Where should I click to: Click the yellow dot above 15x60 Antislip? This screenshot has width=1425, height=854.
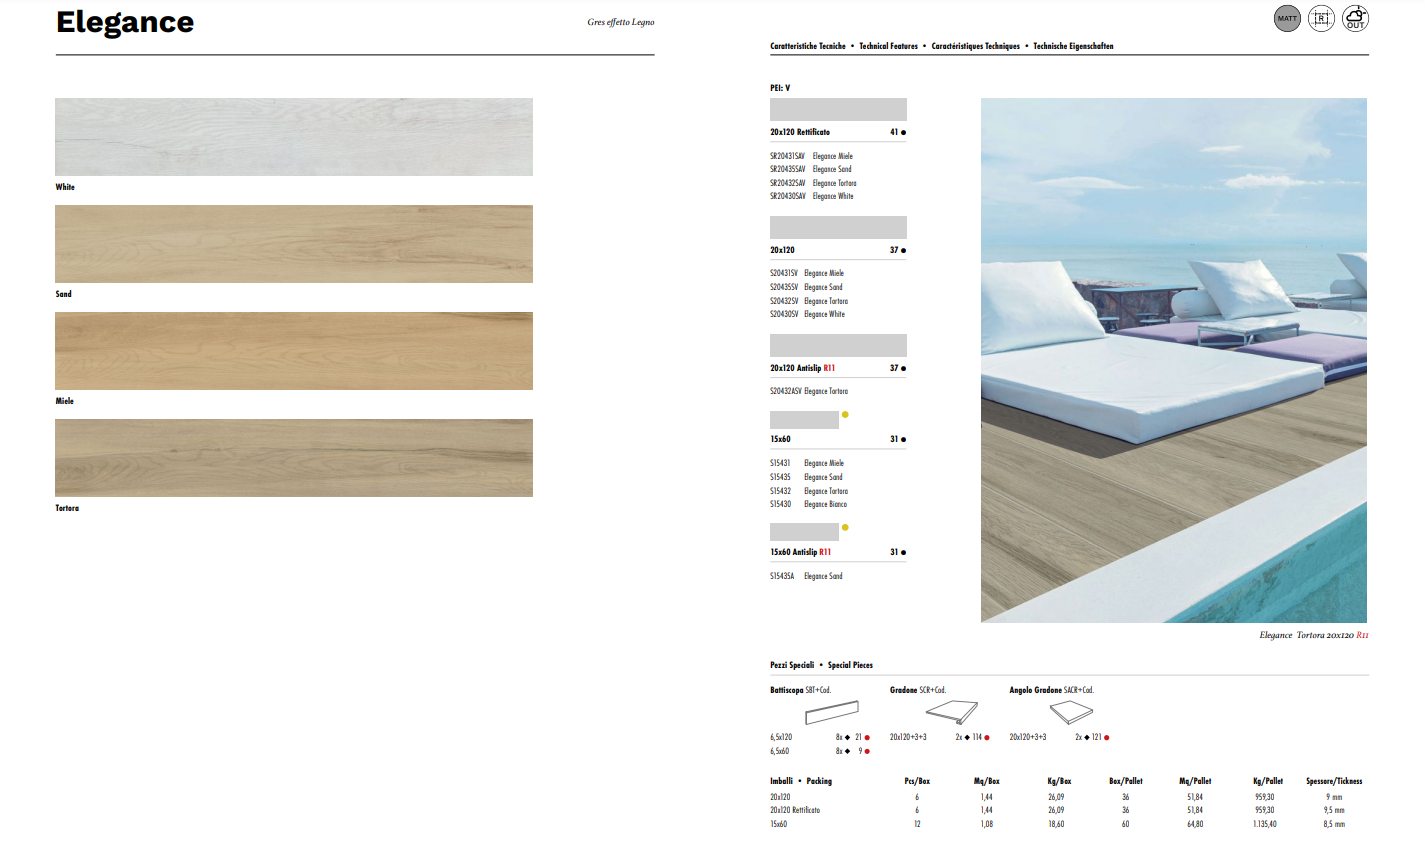coord(845,527)
